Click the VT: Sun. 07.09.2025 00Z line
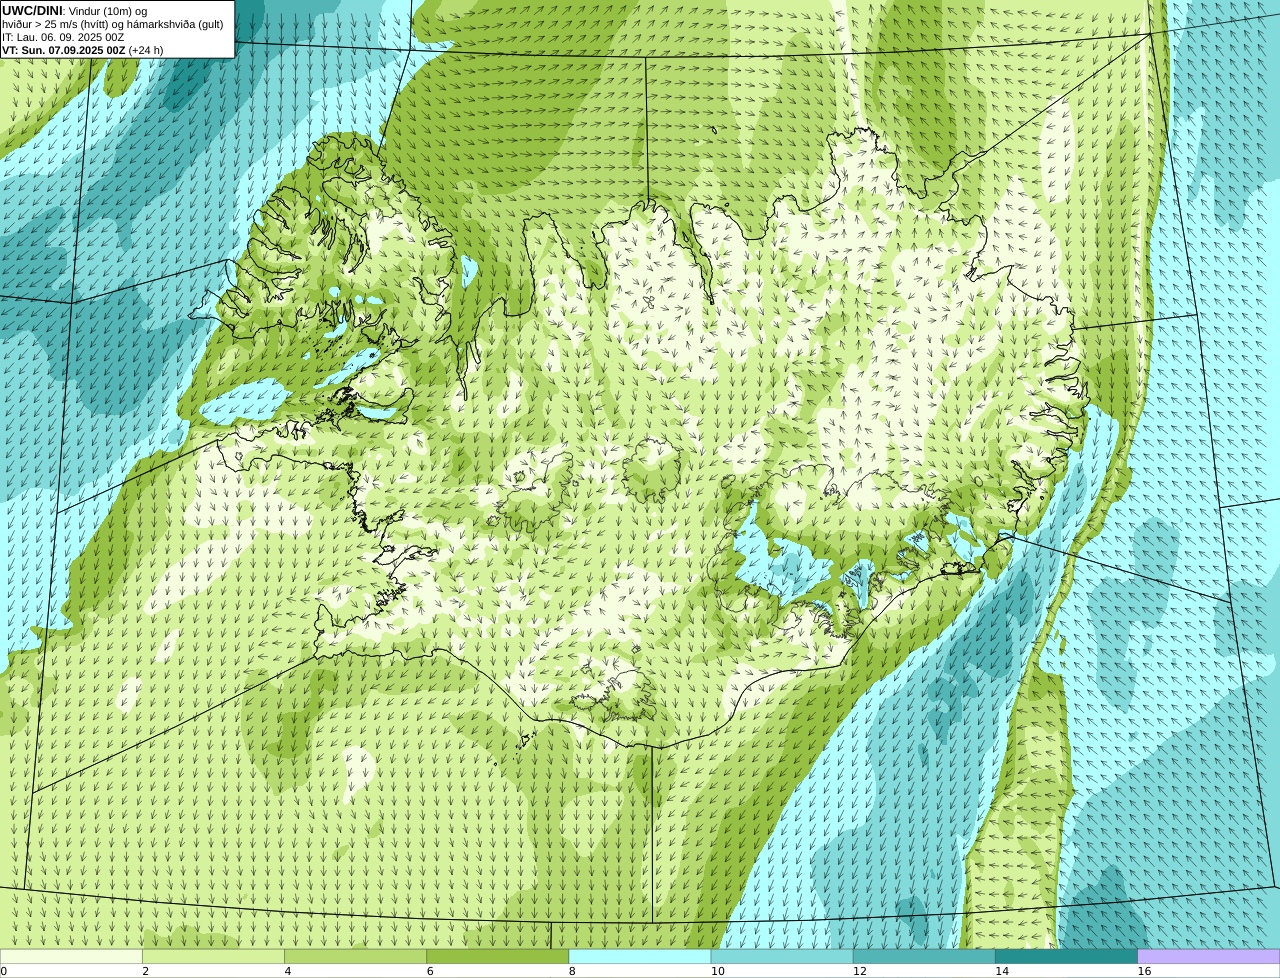The height and width of the screenshot is (978, 1280). [83, 50]
